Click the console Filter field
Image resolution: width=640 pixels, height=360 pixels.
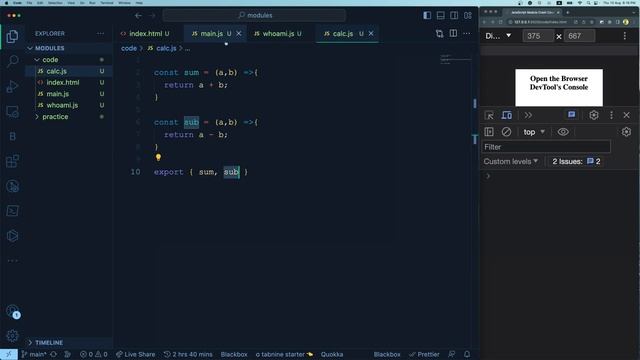[x=546, y=147]
